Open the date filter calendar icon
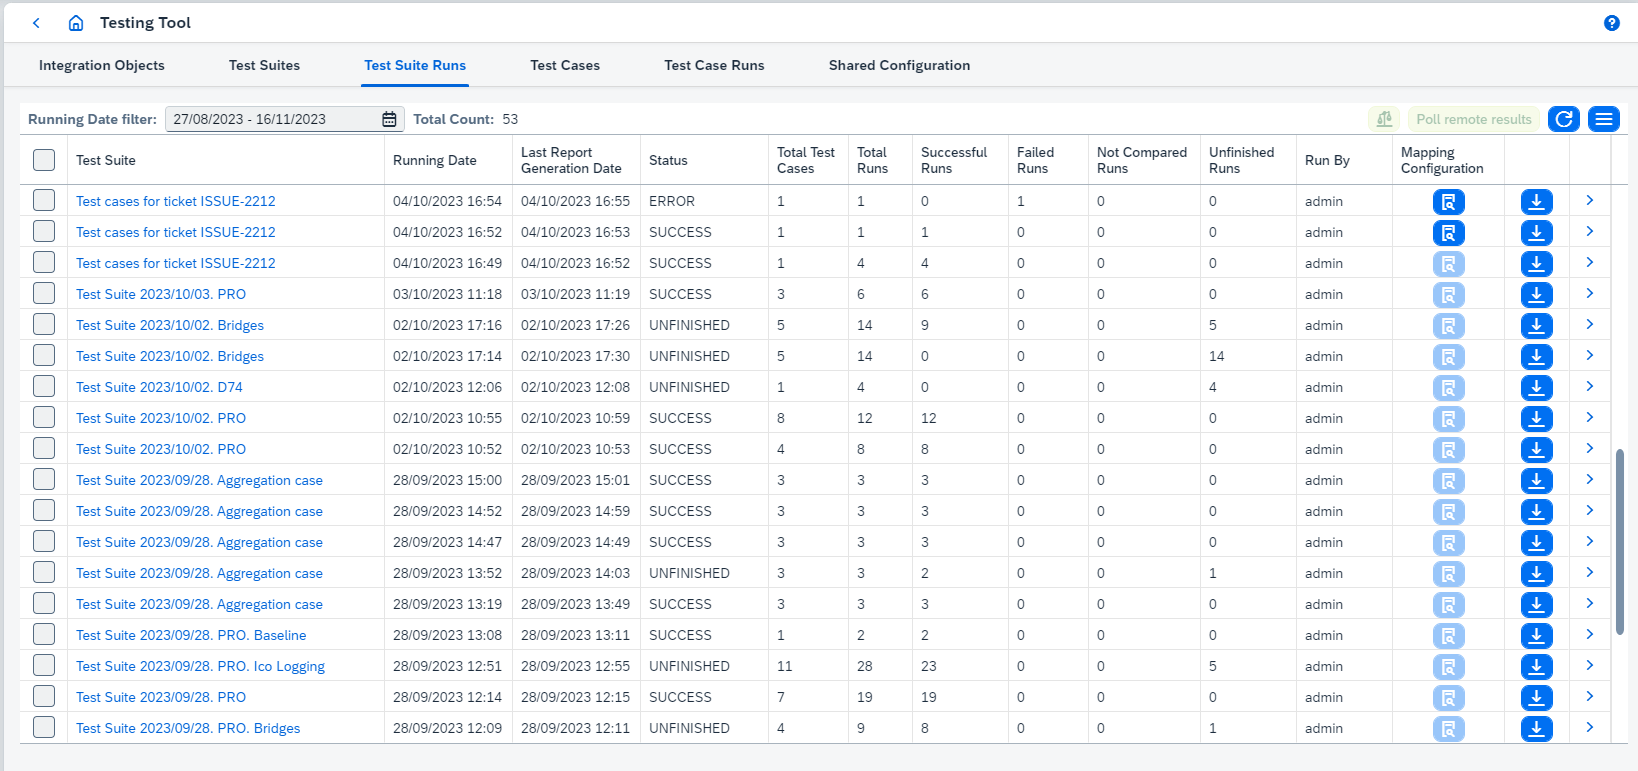This screenshot has width=1638, height=771. [x=389, y=119]
